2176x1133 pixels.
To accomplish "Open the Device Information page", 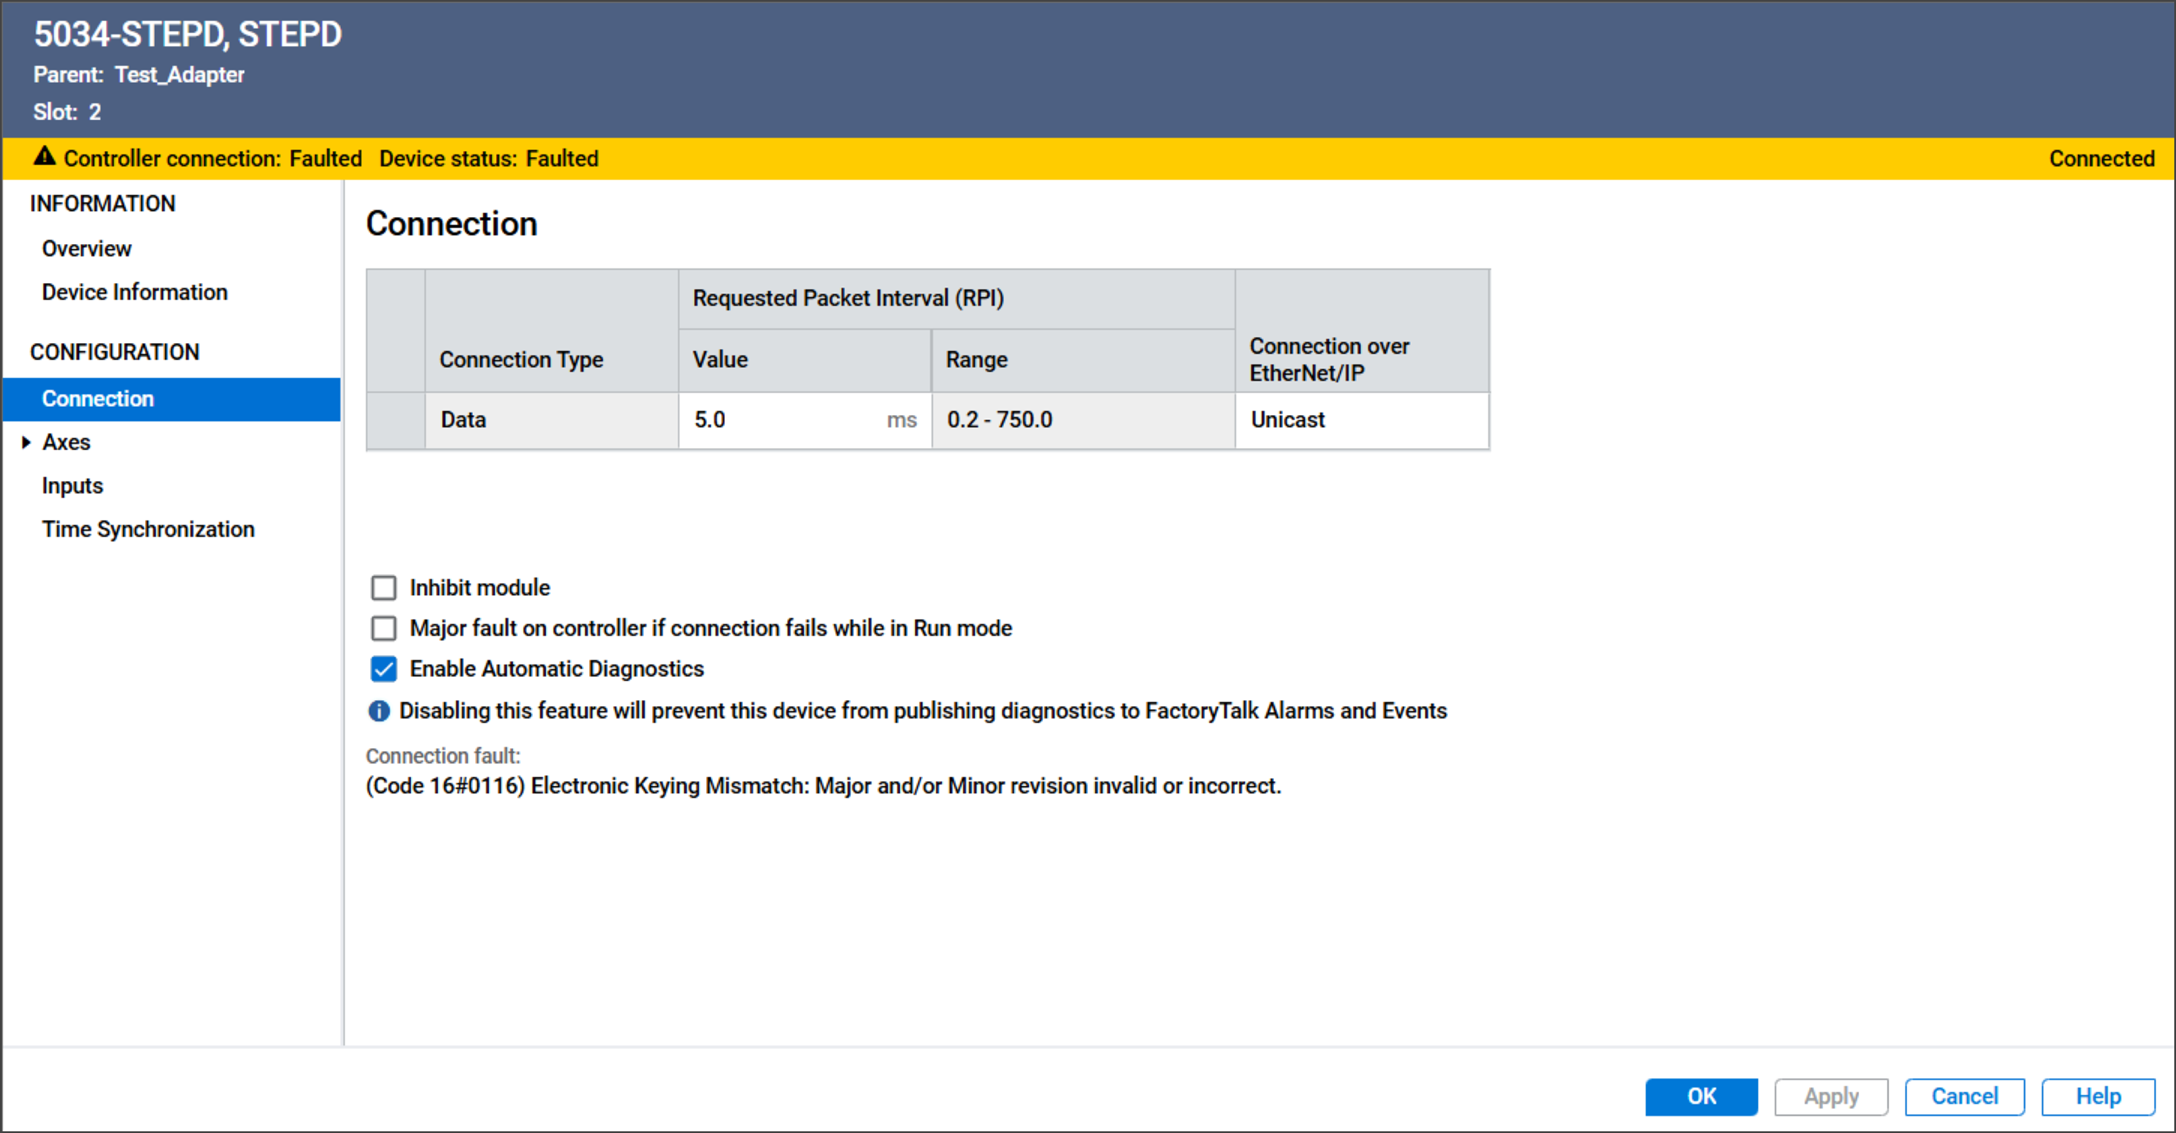I will point(135,292).
